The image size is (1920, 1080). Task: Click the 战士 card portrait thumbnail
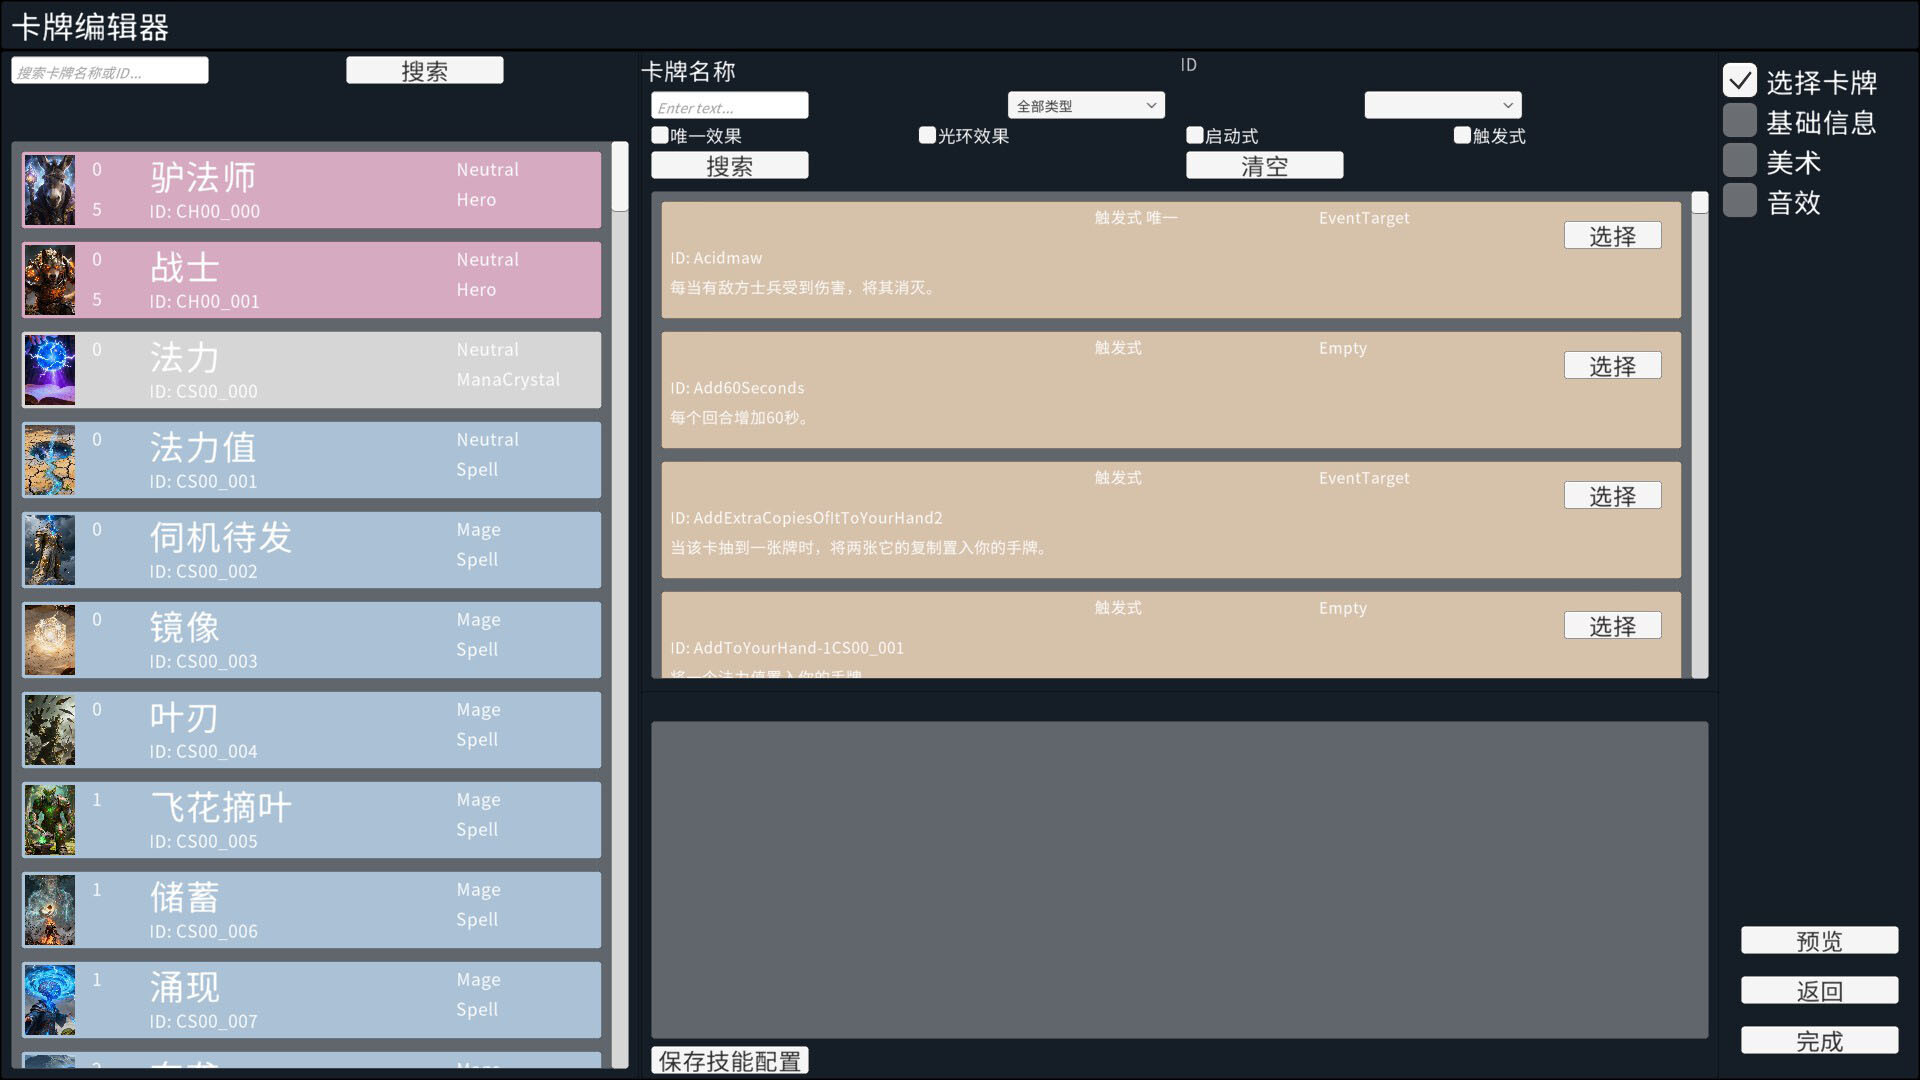pyautogui.click(x=49, y=280)
